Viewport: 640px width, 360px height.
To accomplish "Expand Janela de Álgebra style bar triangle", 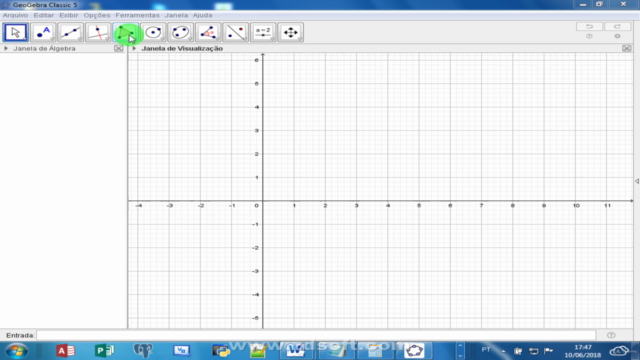I will [x=6, y=48].
